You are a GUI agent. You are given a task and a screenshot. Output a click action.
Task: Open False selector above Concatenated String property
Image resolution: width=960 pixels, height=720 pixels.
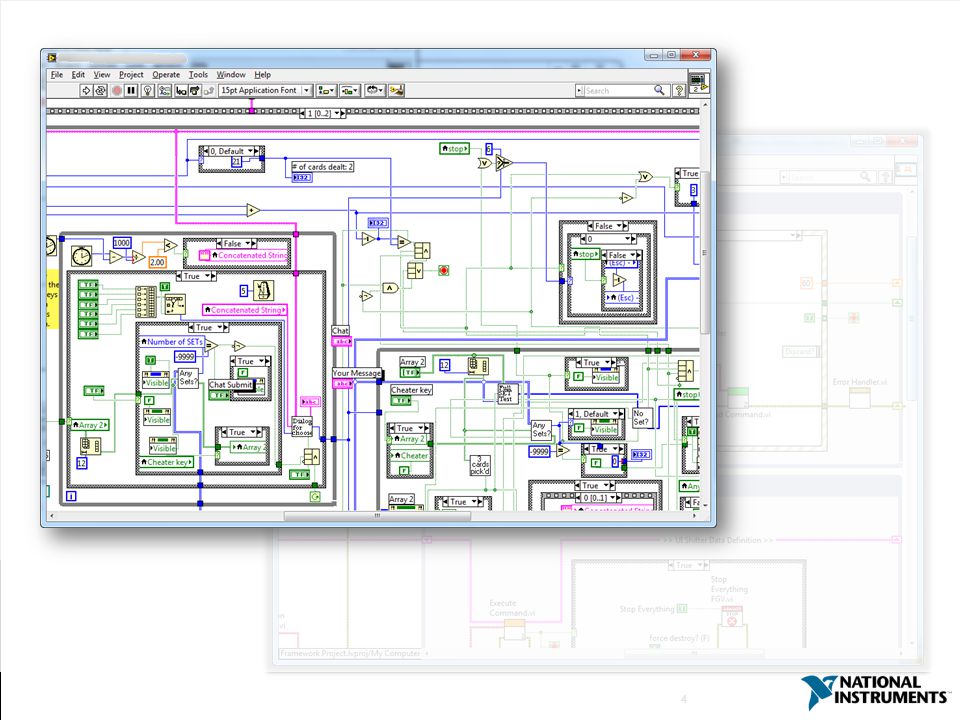pos(236,243)
